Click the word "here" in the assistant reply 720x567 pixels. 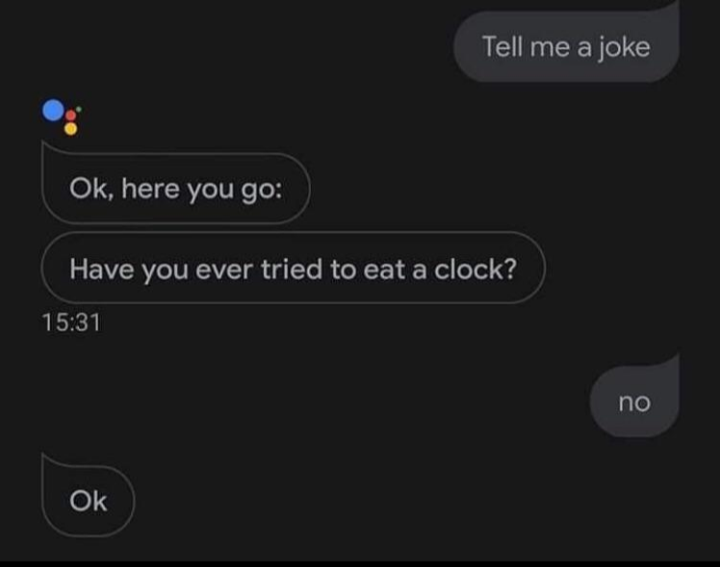point(150,189)
